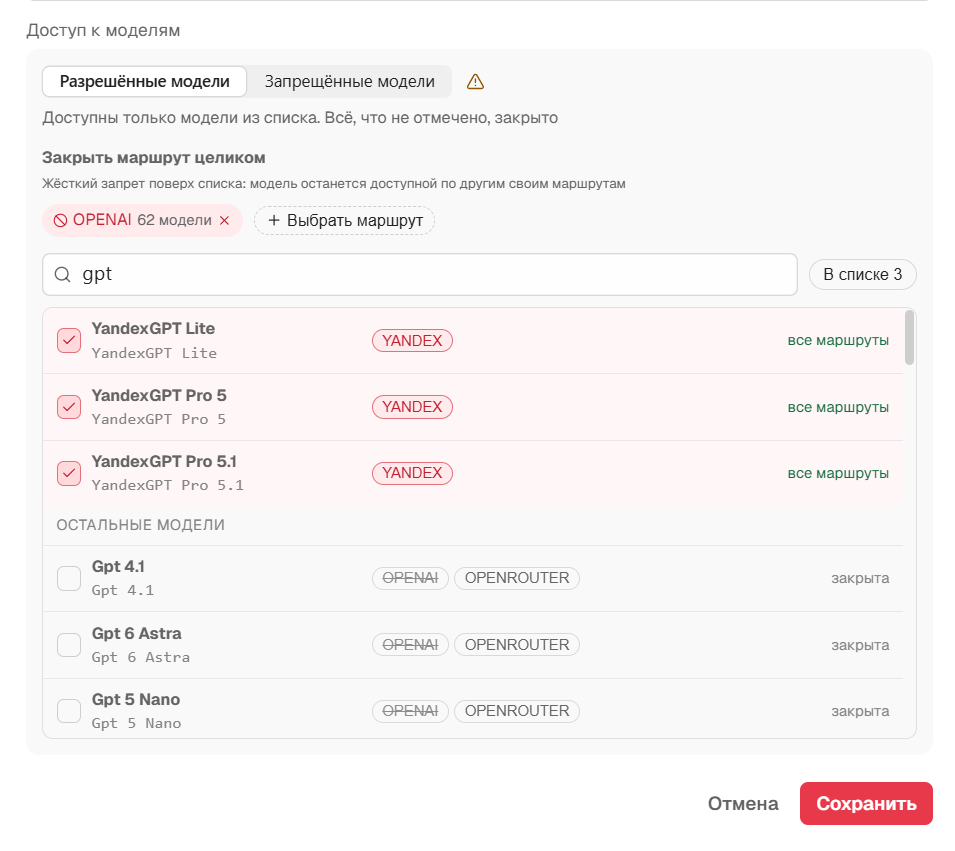Open the Выбрать маршрут route selector
955x851 pixels.
tap(344, 221)
